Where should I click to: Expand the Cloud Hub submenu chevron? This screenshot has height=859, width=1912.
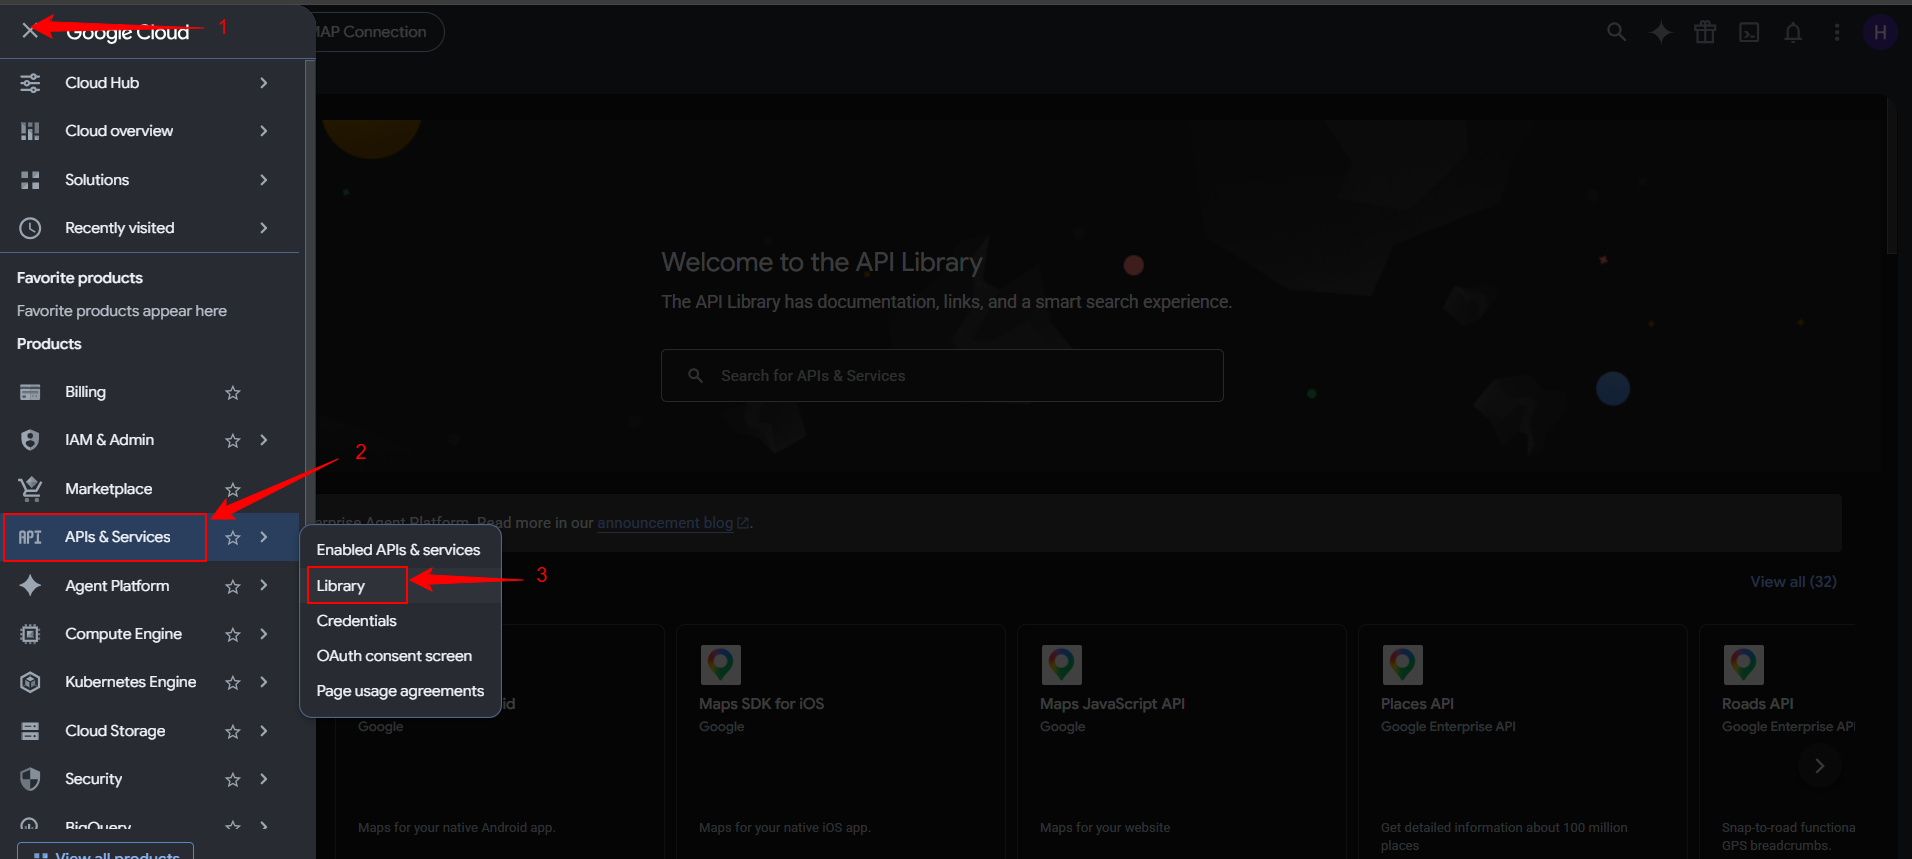[264, 83]
